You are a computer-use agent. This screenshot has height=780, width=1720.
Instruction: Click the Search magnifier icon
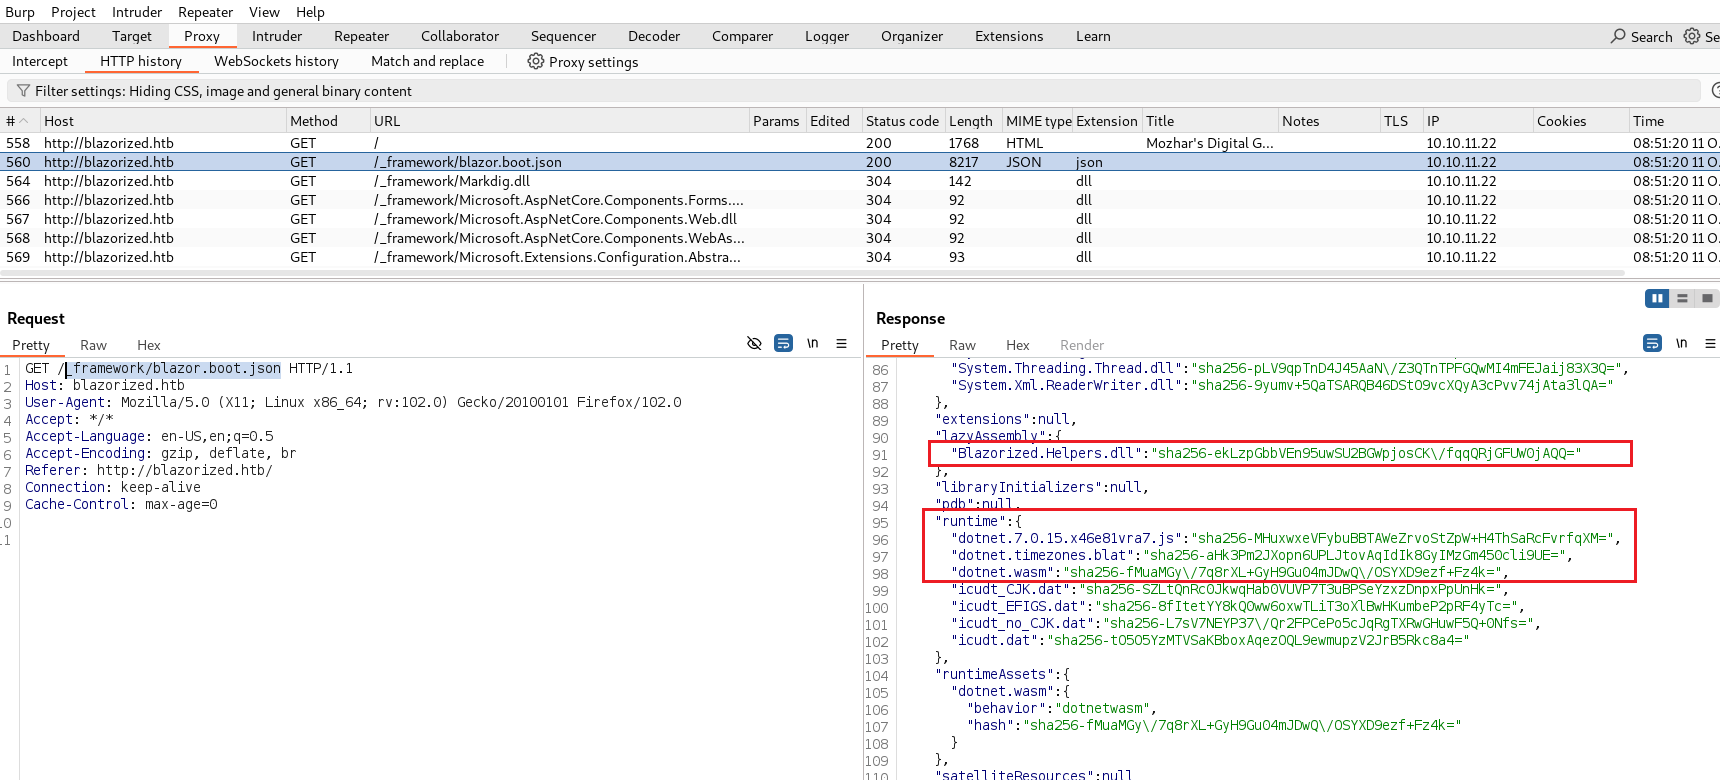(1618, 36)
